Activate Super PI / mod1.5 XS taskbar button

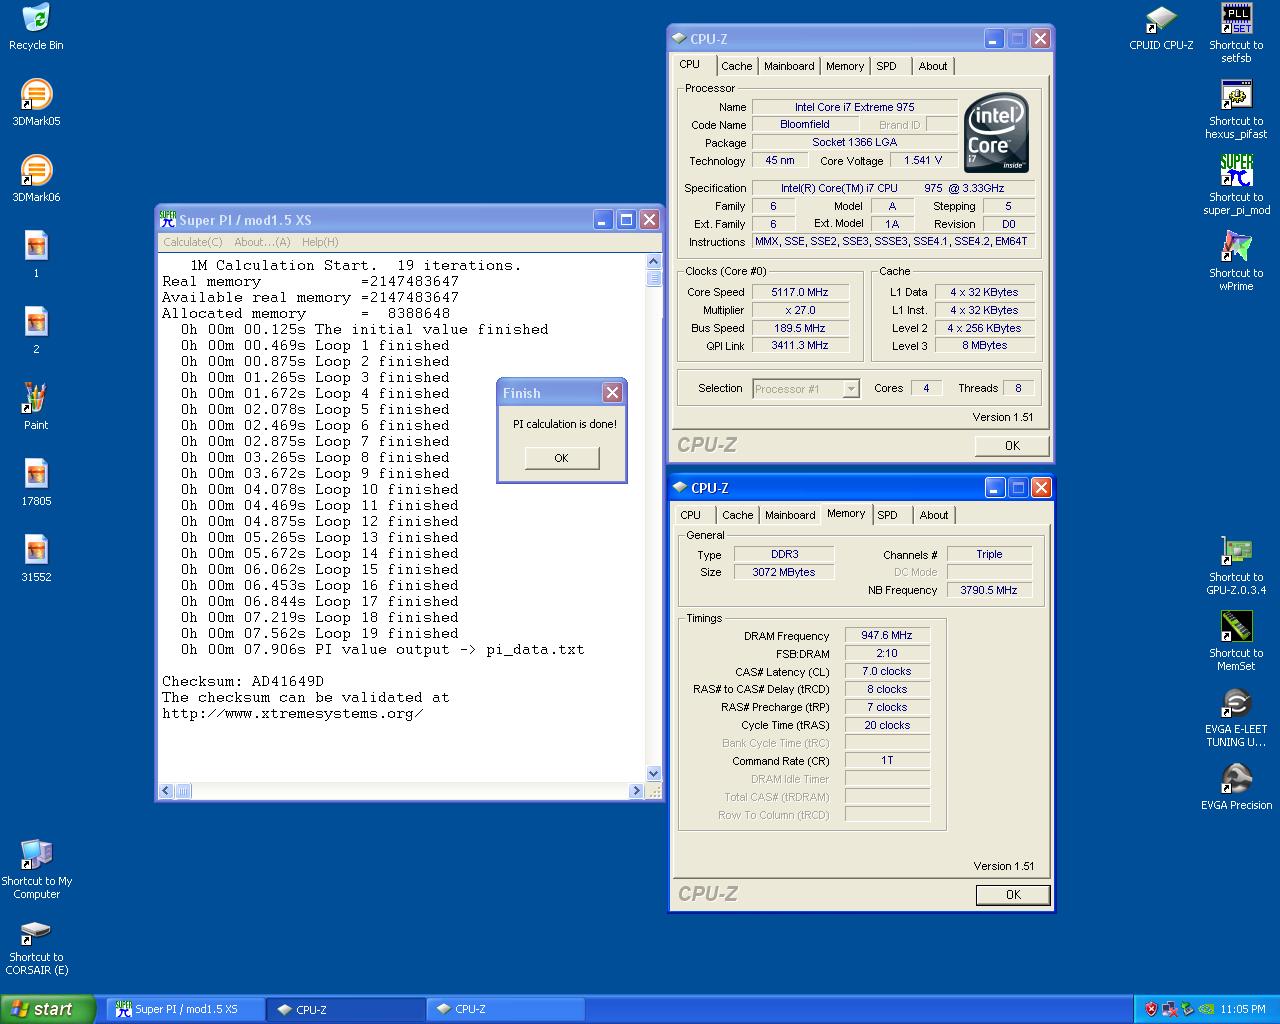(187, 1009)
